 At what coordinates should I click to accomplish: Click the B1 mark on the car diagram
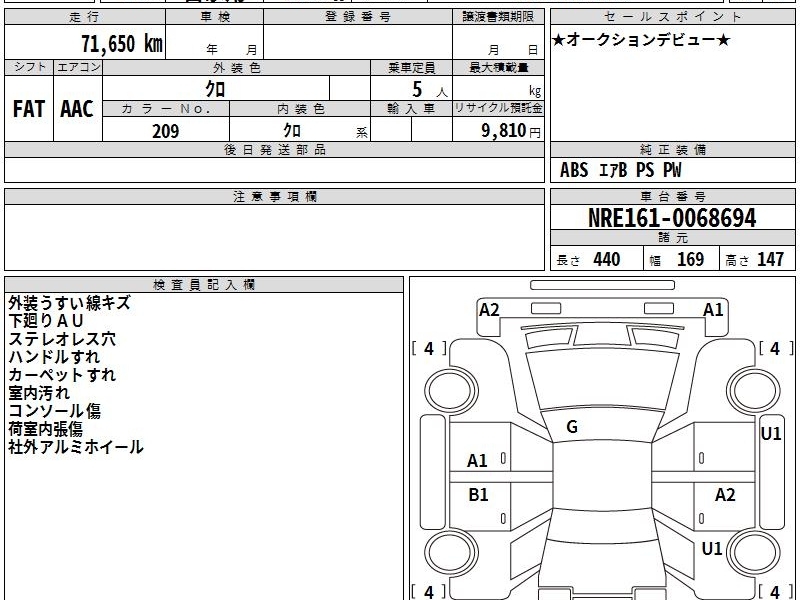point(478,494)
